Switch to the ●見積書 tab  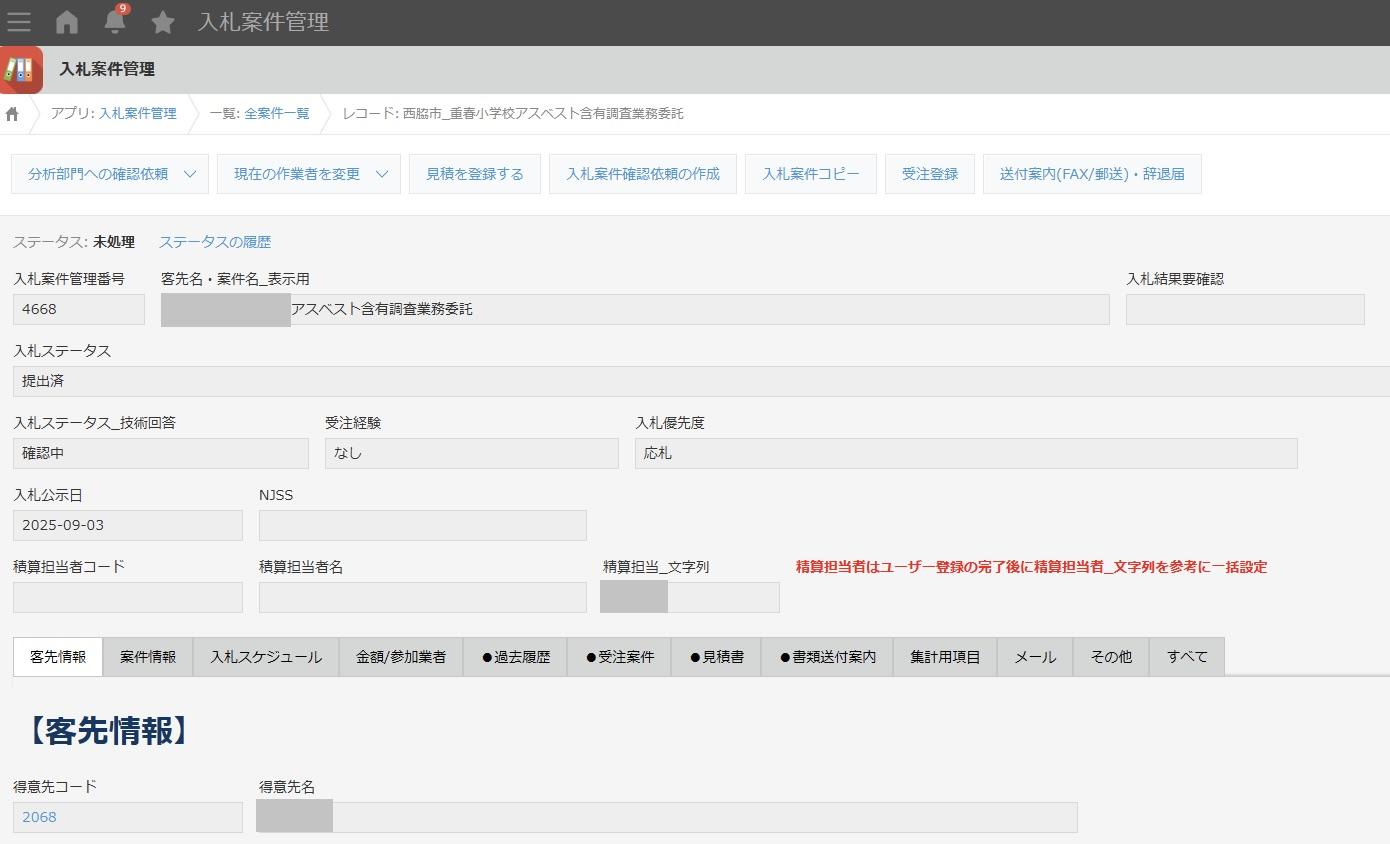pyautogui.click(x=717, y=657)
